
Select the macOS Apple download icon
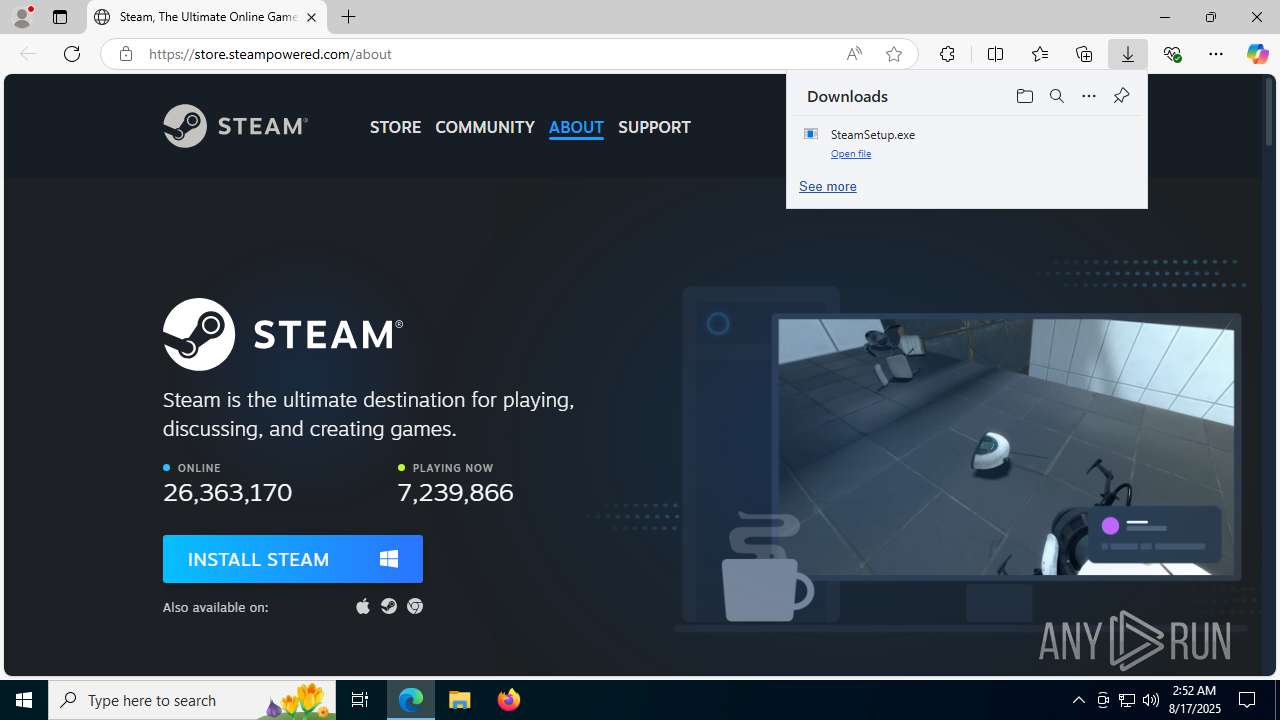363,606
